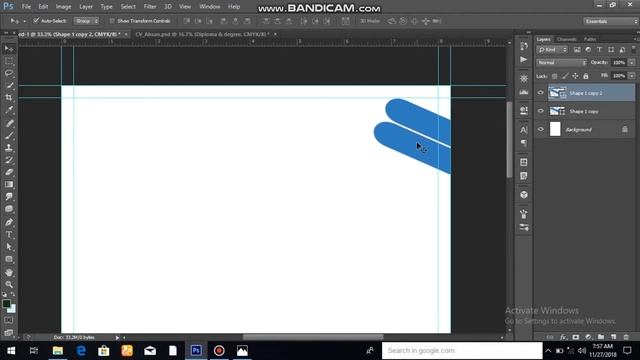Open the Actions panel play icon

[x=524, y=60]
